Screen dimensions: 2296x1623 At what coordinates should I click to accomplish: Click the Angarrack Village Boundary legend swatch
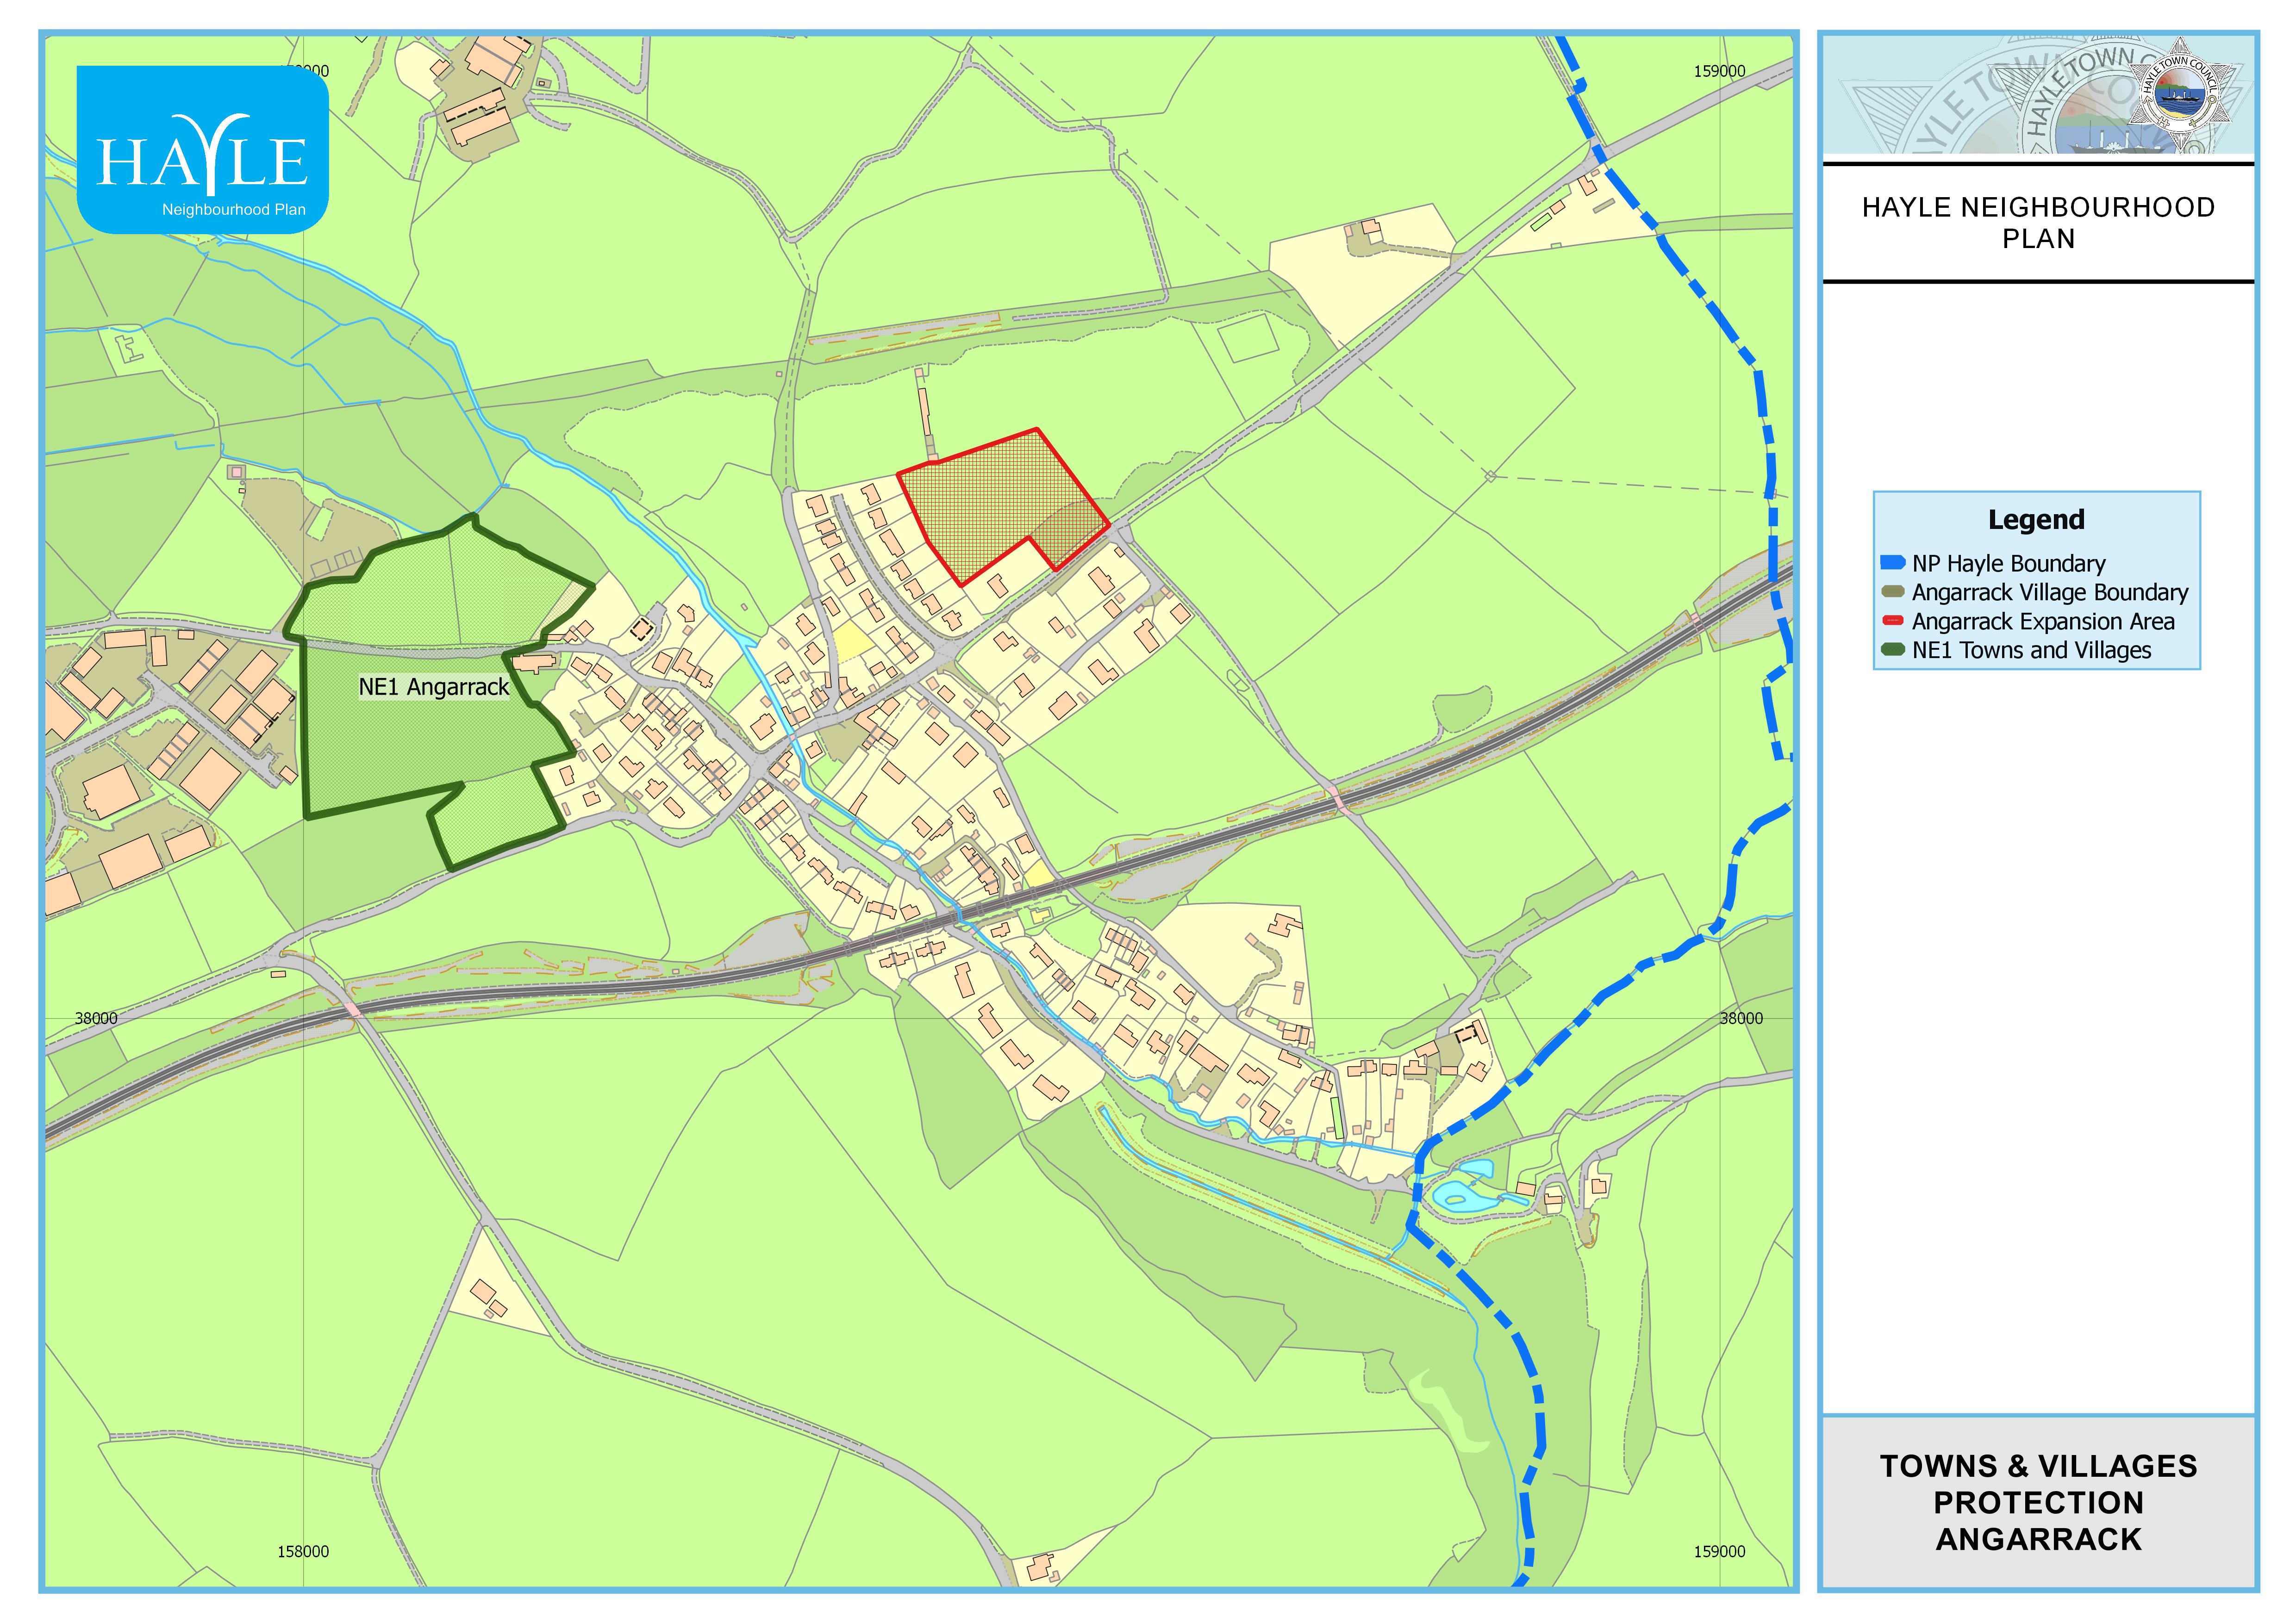pos(1892,592)
